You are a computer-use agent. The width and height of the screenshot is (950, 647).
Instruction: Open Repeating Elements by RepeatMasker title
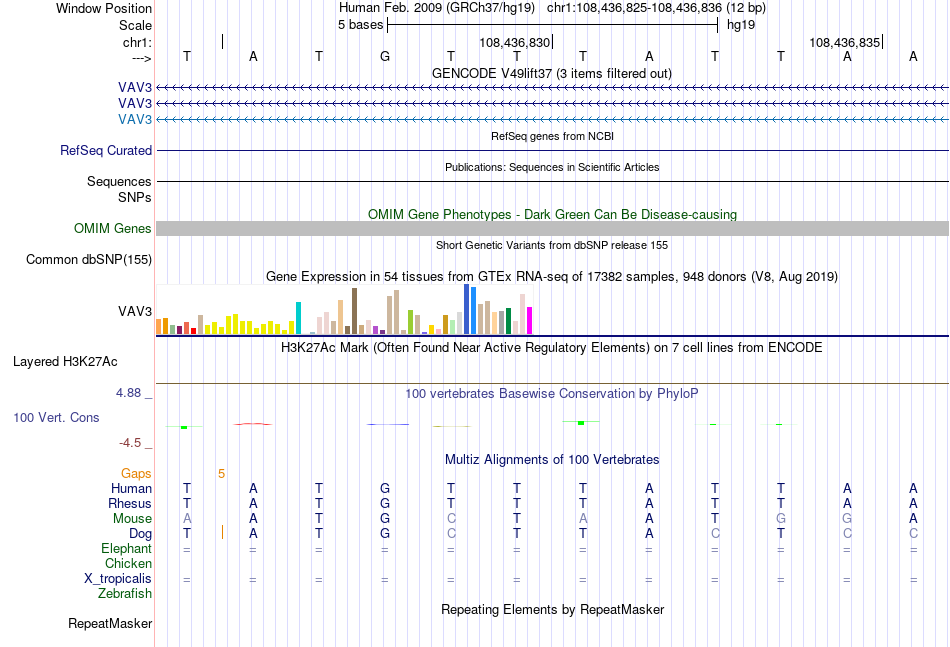[x=552, y=610]
